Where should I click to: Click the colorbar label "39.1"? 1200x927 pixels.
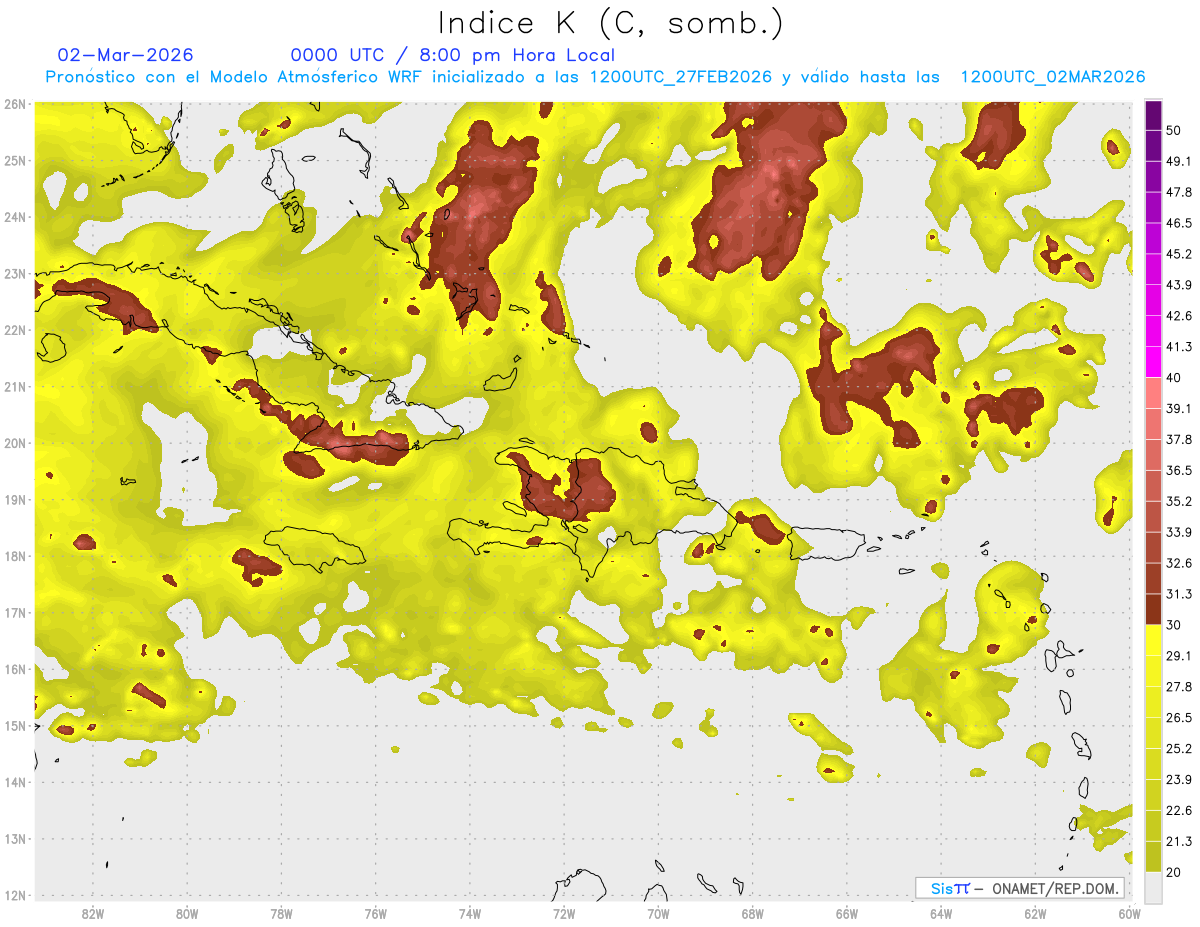coord(1179,408)
